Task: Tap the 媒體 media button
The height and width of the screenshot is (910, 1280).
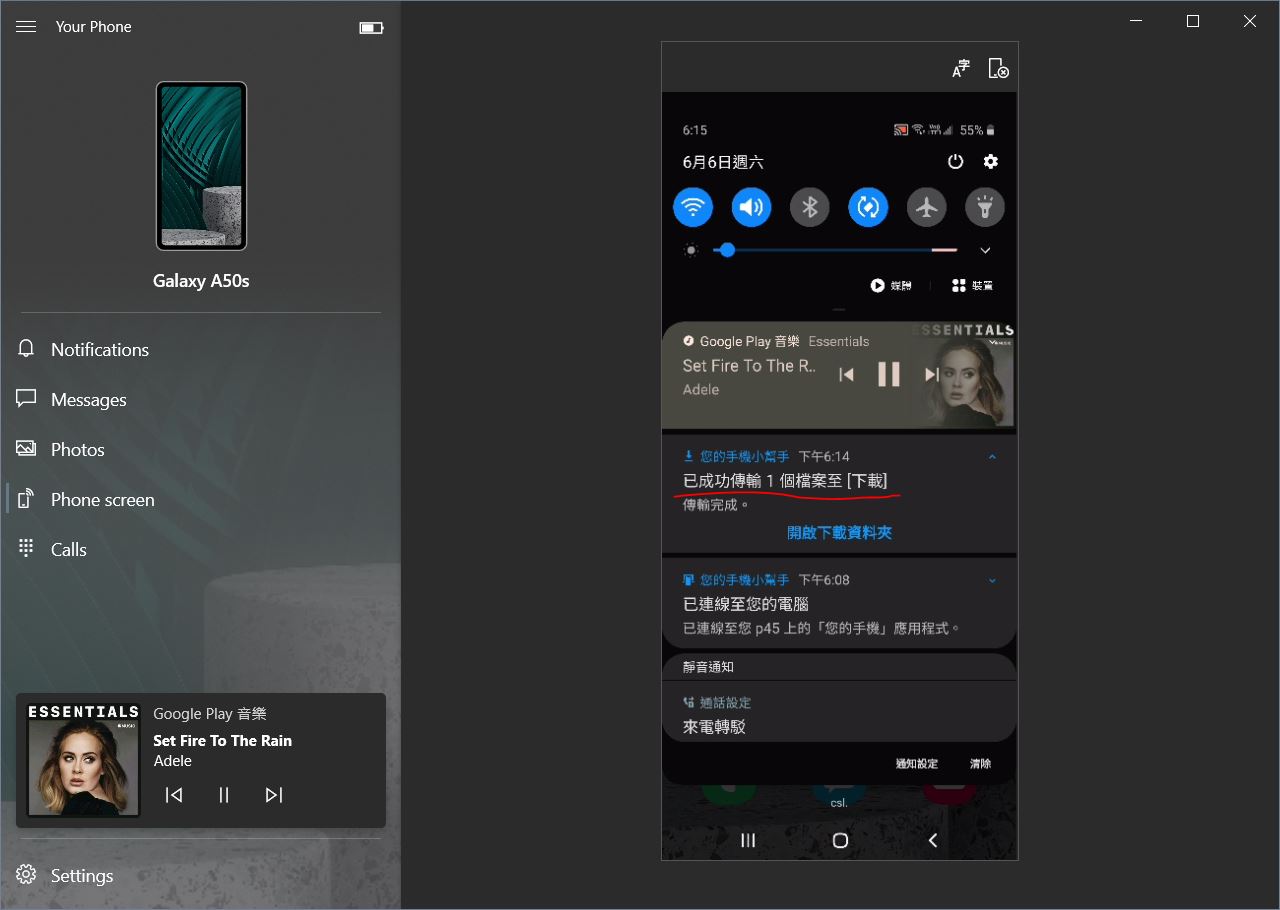Action: [891, 285]
